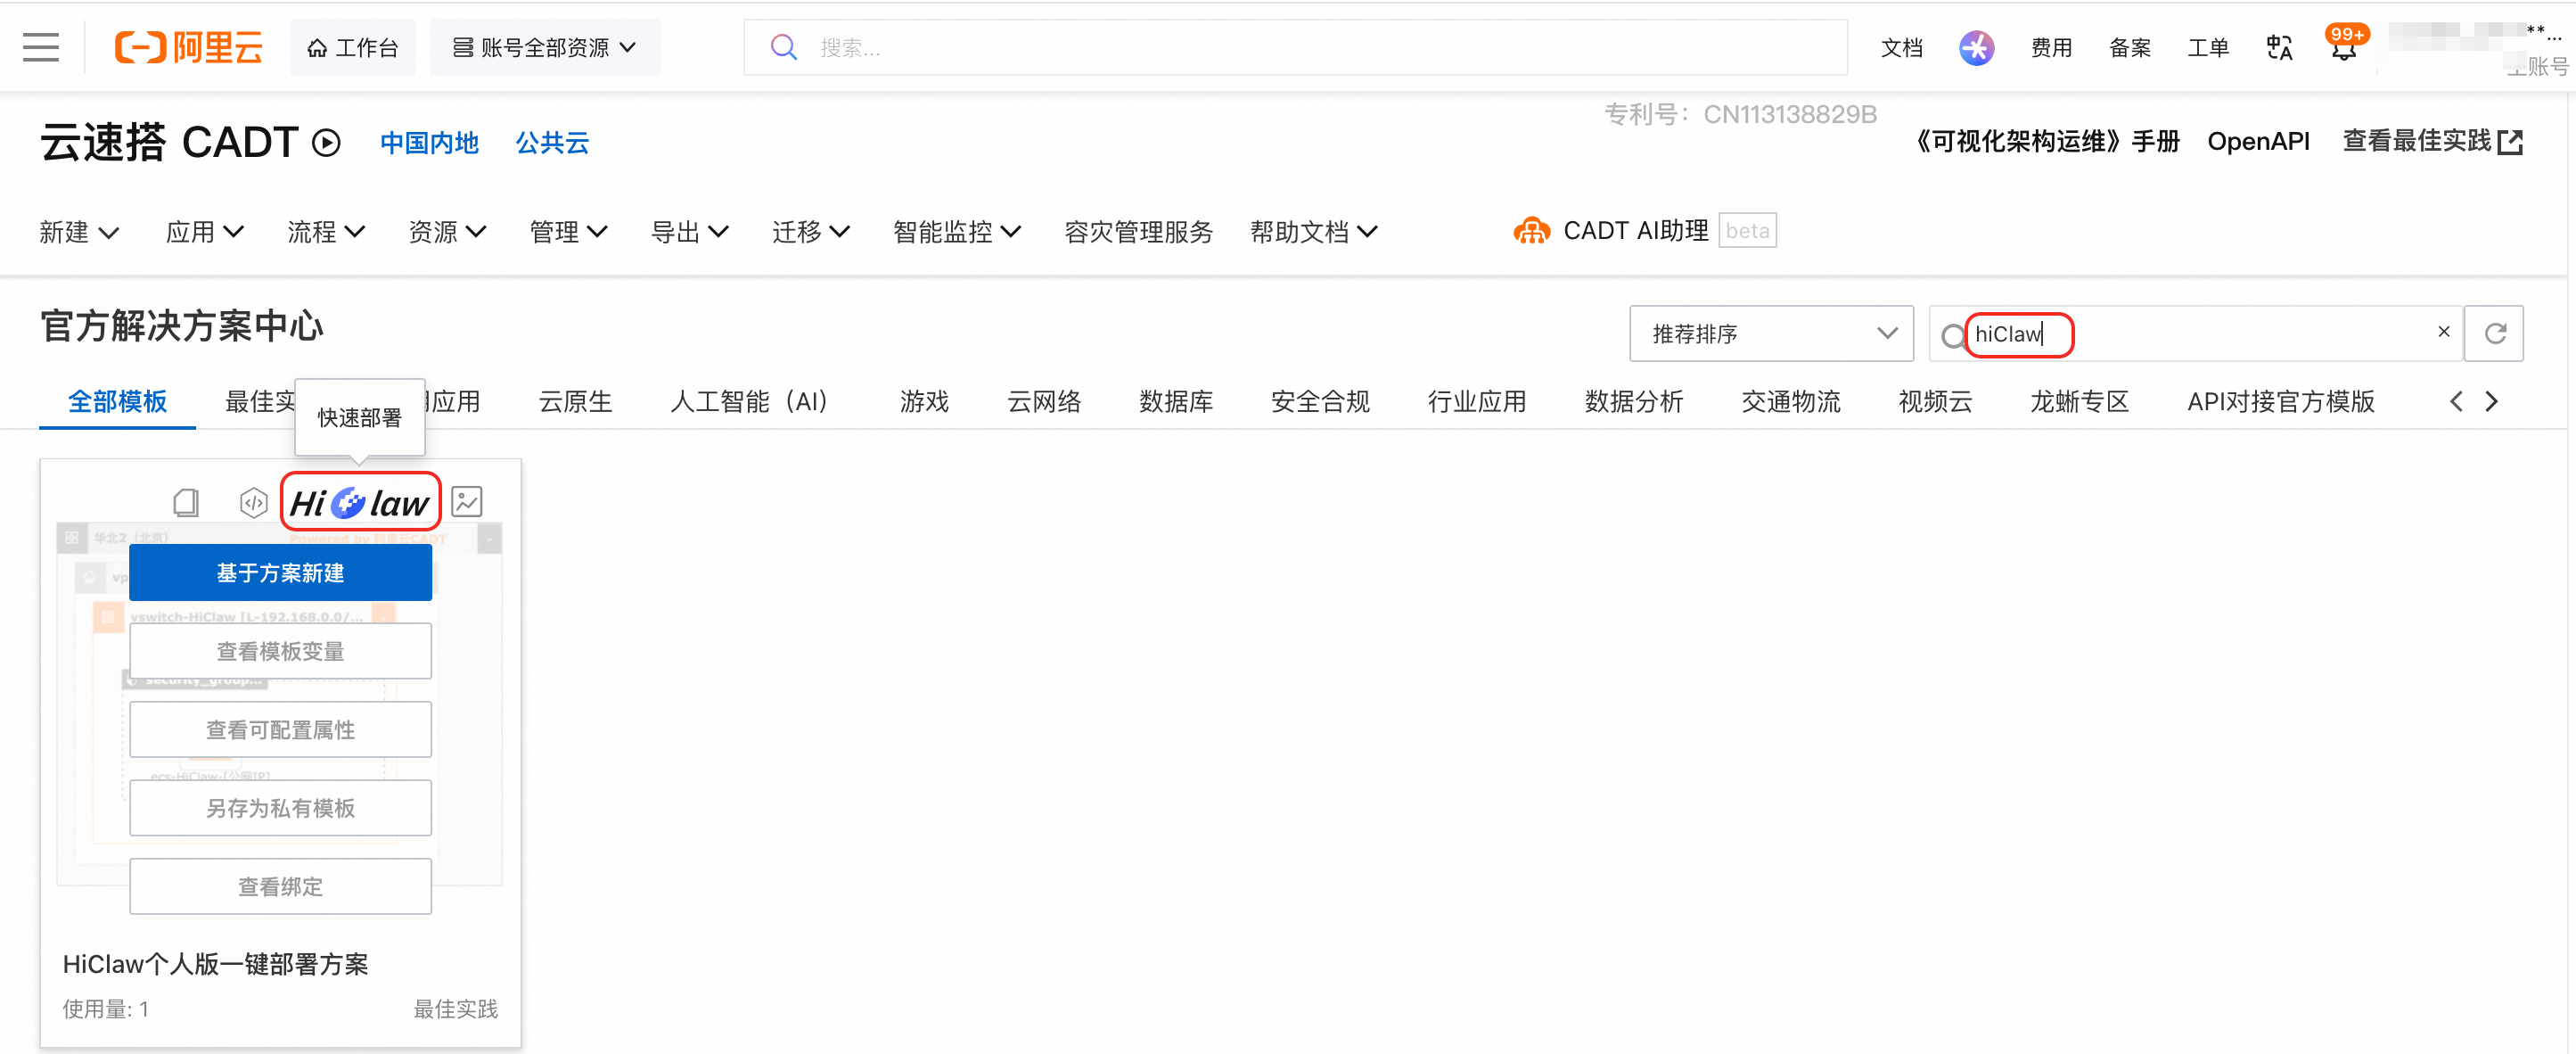
Task: Switch to the 云原生 tab
Action: pyautogui.click(x=575, y=401)
